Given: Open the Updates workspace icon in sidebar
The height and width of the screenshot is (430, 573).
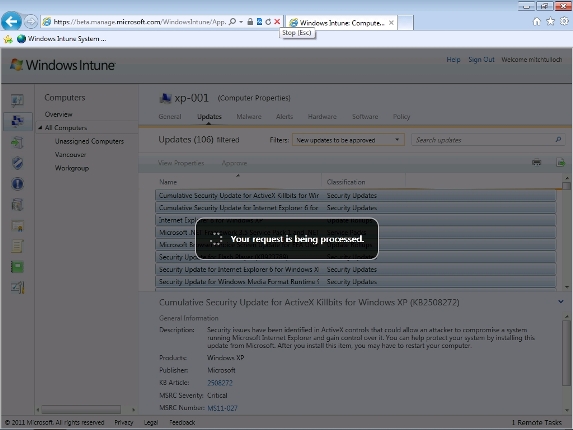Looking at the screenshot, I should (x=17, y=142).
